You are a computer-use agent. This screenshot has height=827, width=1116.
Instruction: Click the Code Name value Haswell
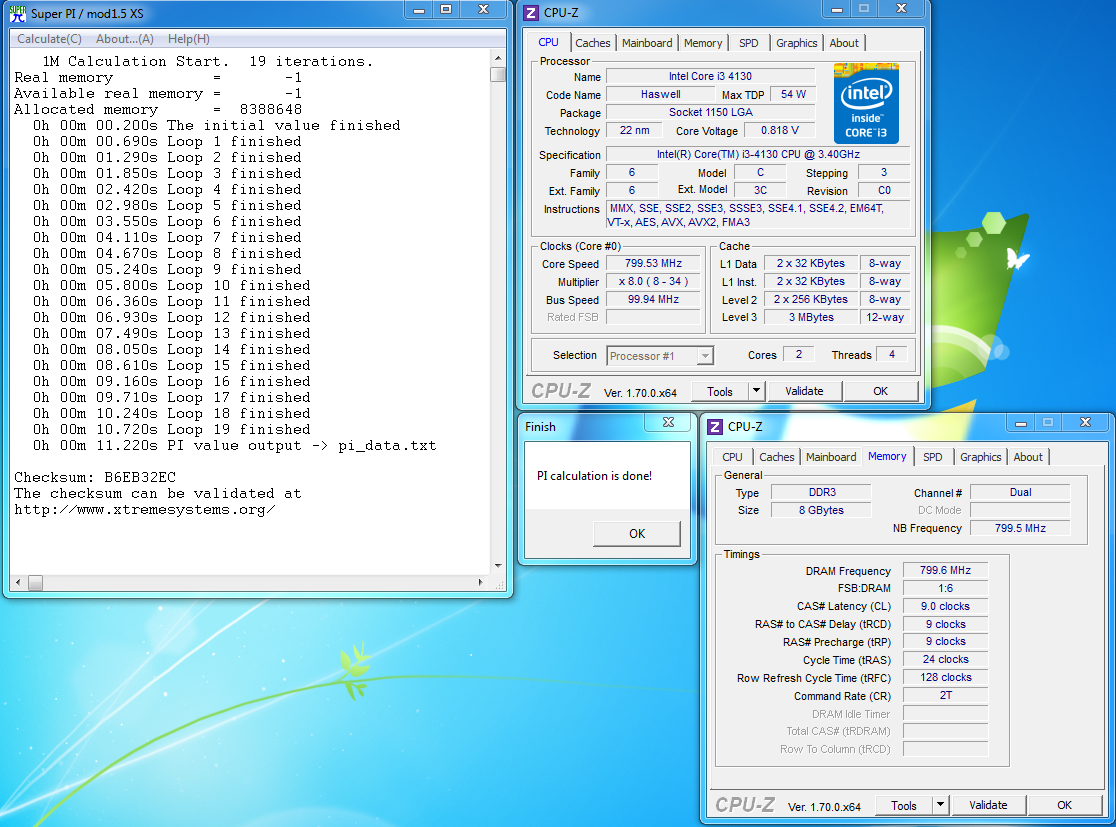click(x=660, y=94)
